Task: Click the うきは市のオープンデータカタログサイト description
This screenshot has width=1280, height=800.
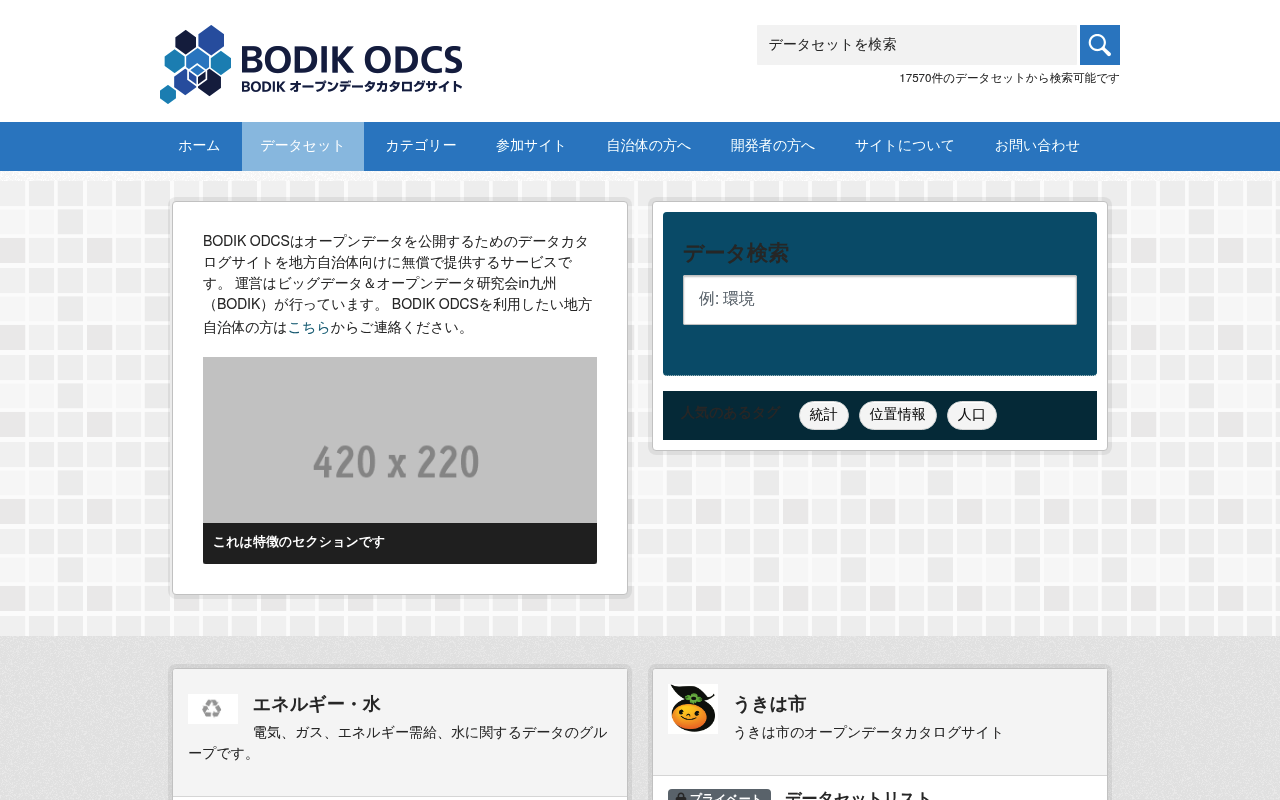Action: [x=868, y=733]
